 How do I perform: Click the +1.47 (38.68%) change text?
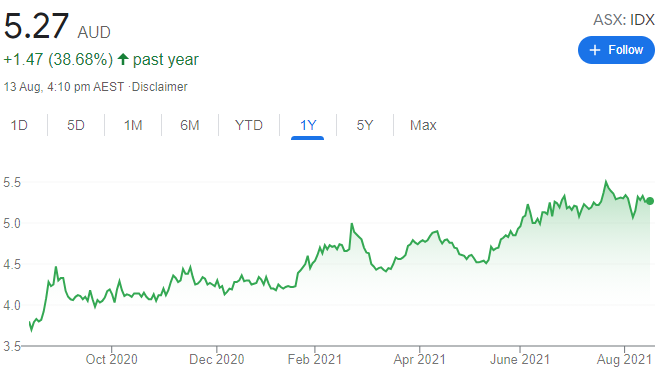click(58, 60)
